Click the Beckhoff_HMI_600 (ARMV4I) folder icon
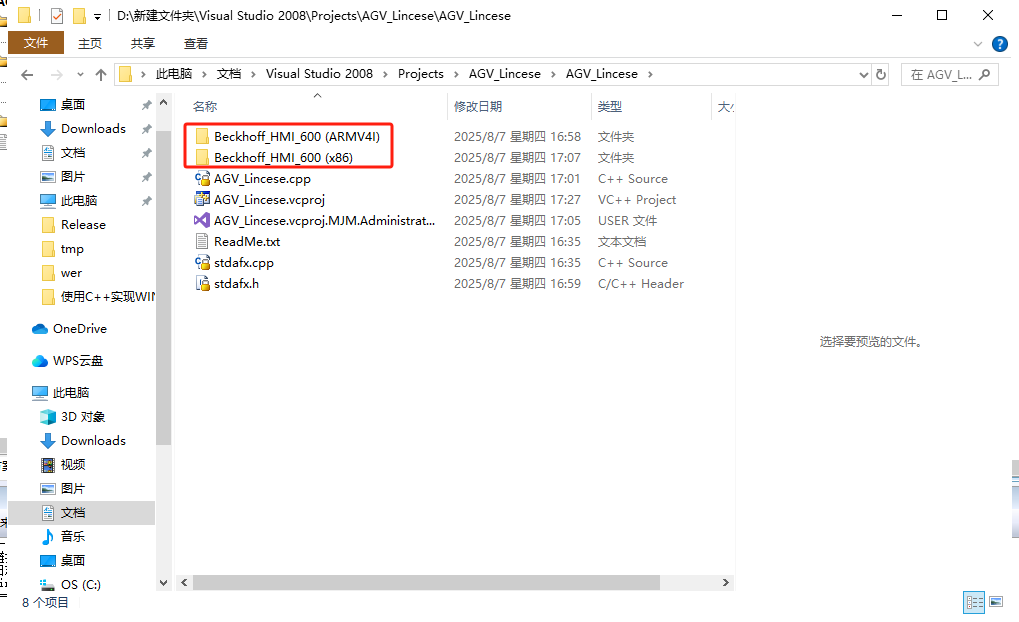1019x622 pixels. coord(202,136)
